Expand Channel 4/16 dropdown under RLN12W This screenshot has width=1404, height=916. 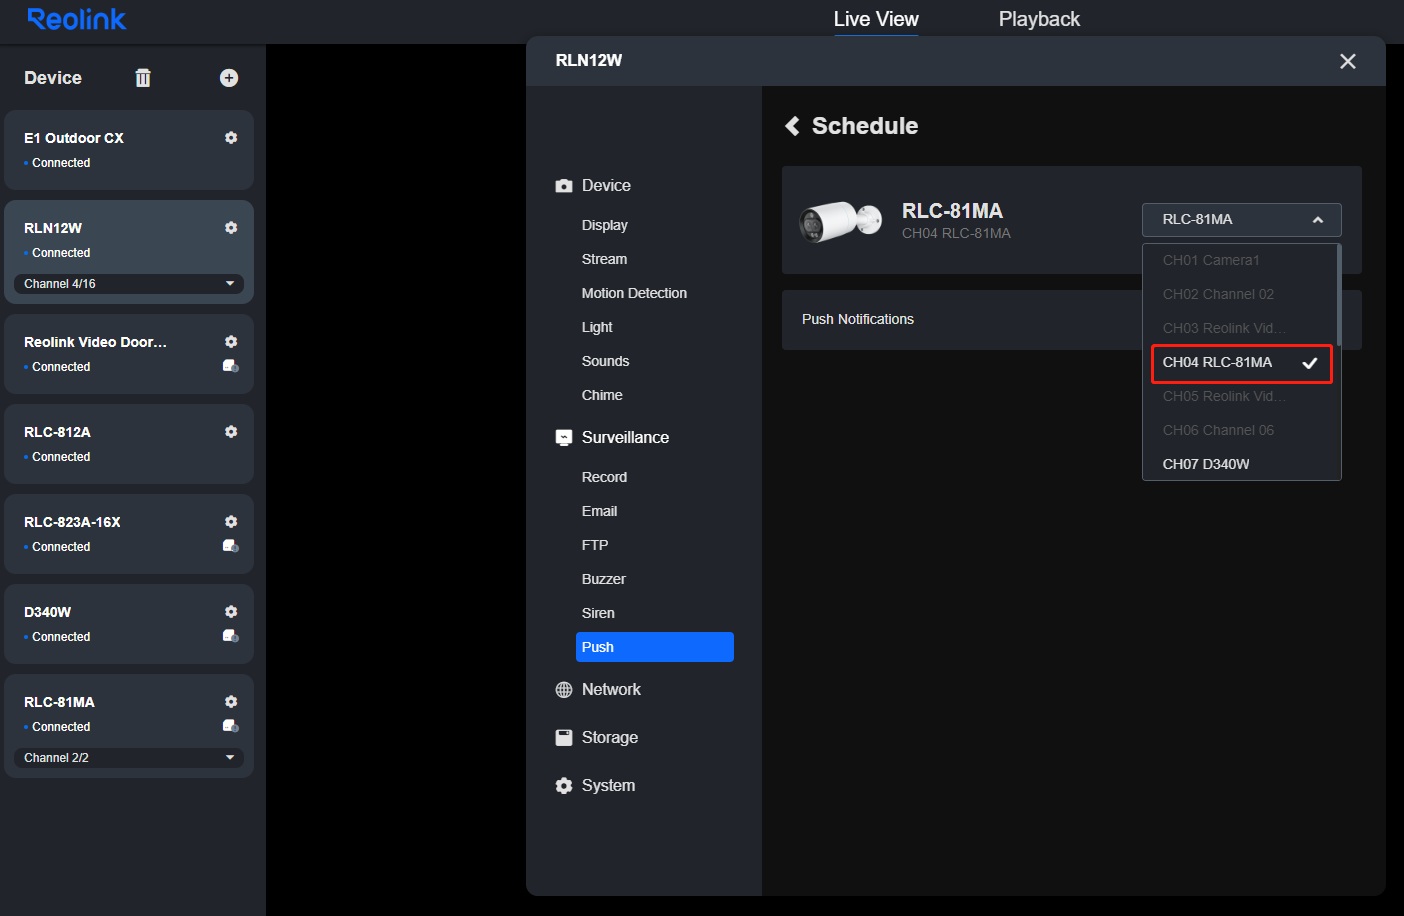click(x=129, y=284)
